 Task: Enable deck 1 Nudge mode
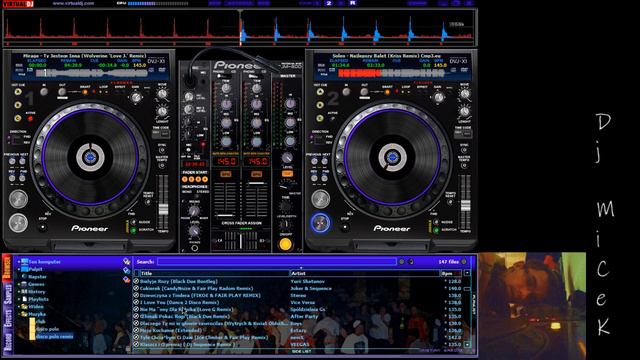point(133,222)
